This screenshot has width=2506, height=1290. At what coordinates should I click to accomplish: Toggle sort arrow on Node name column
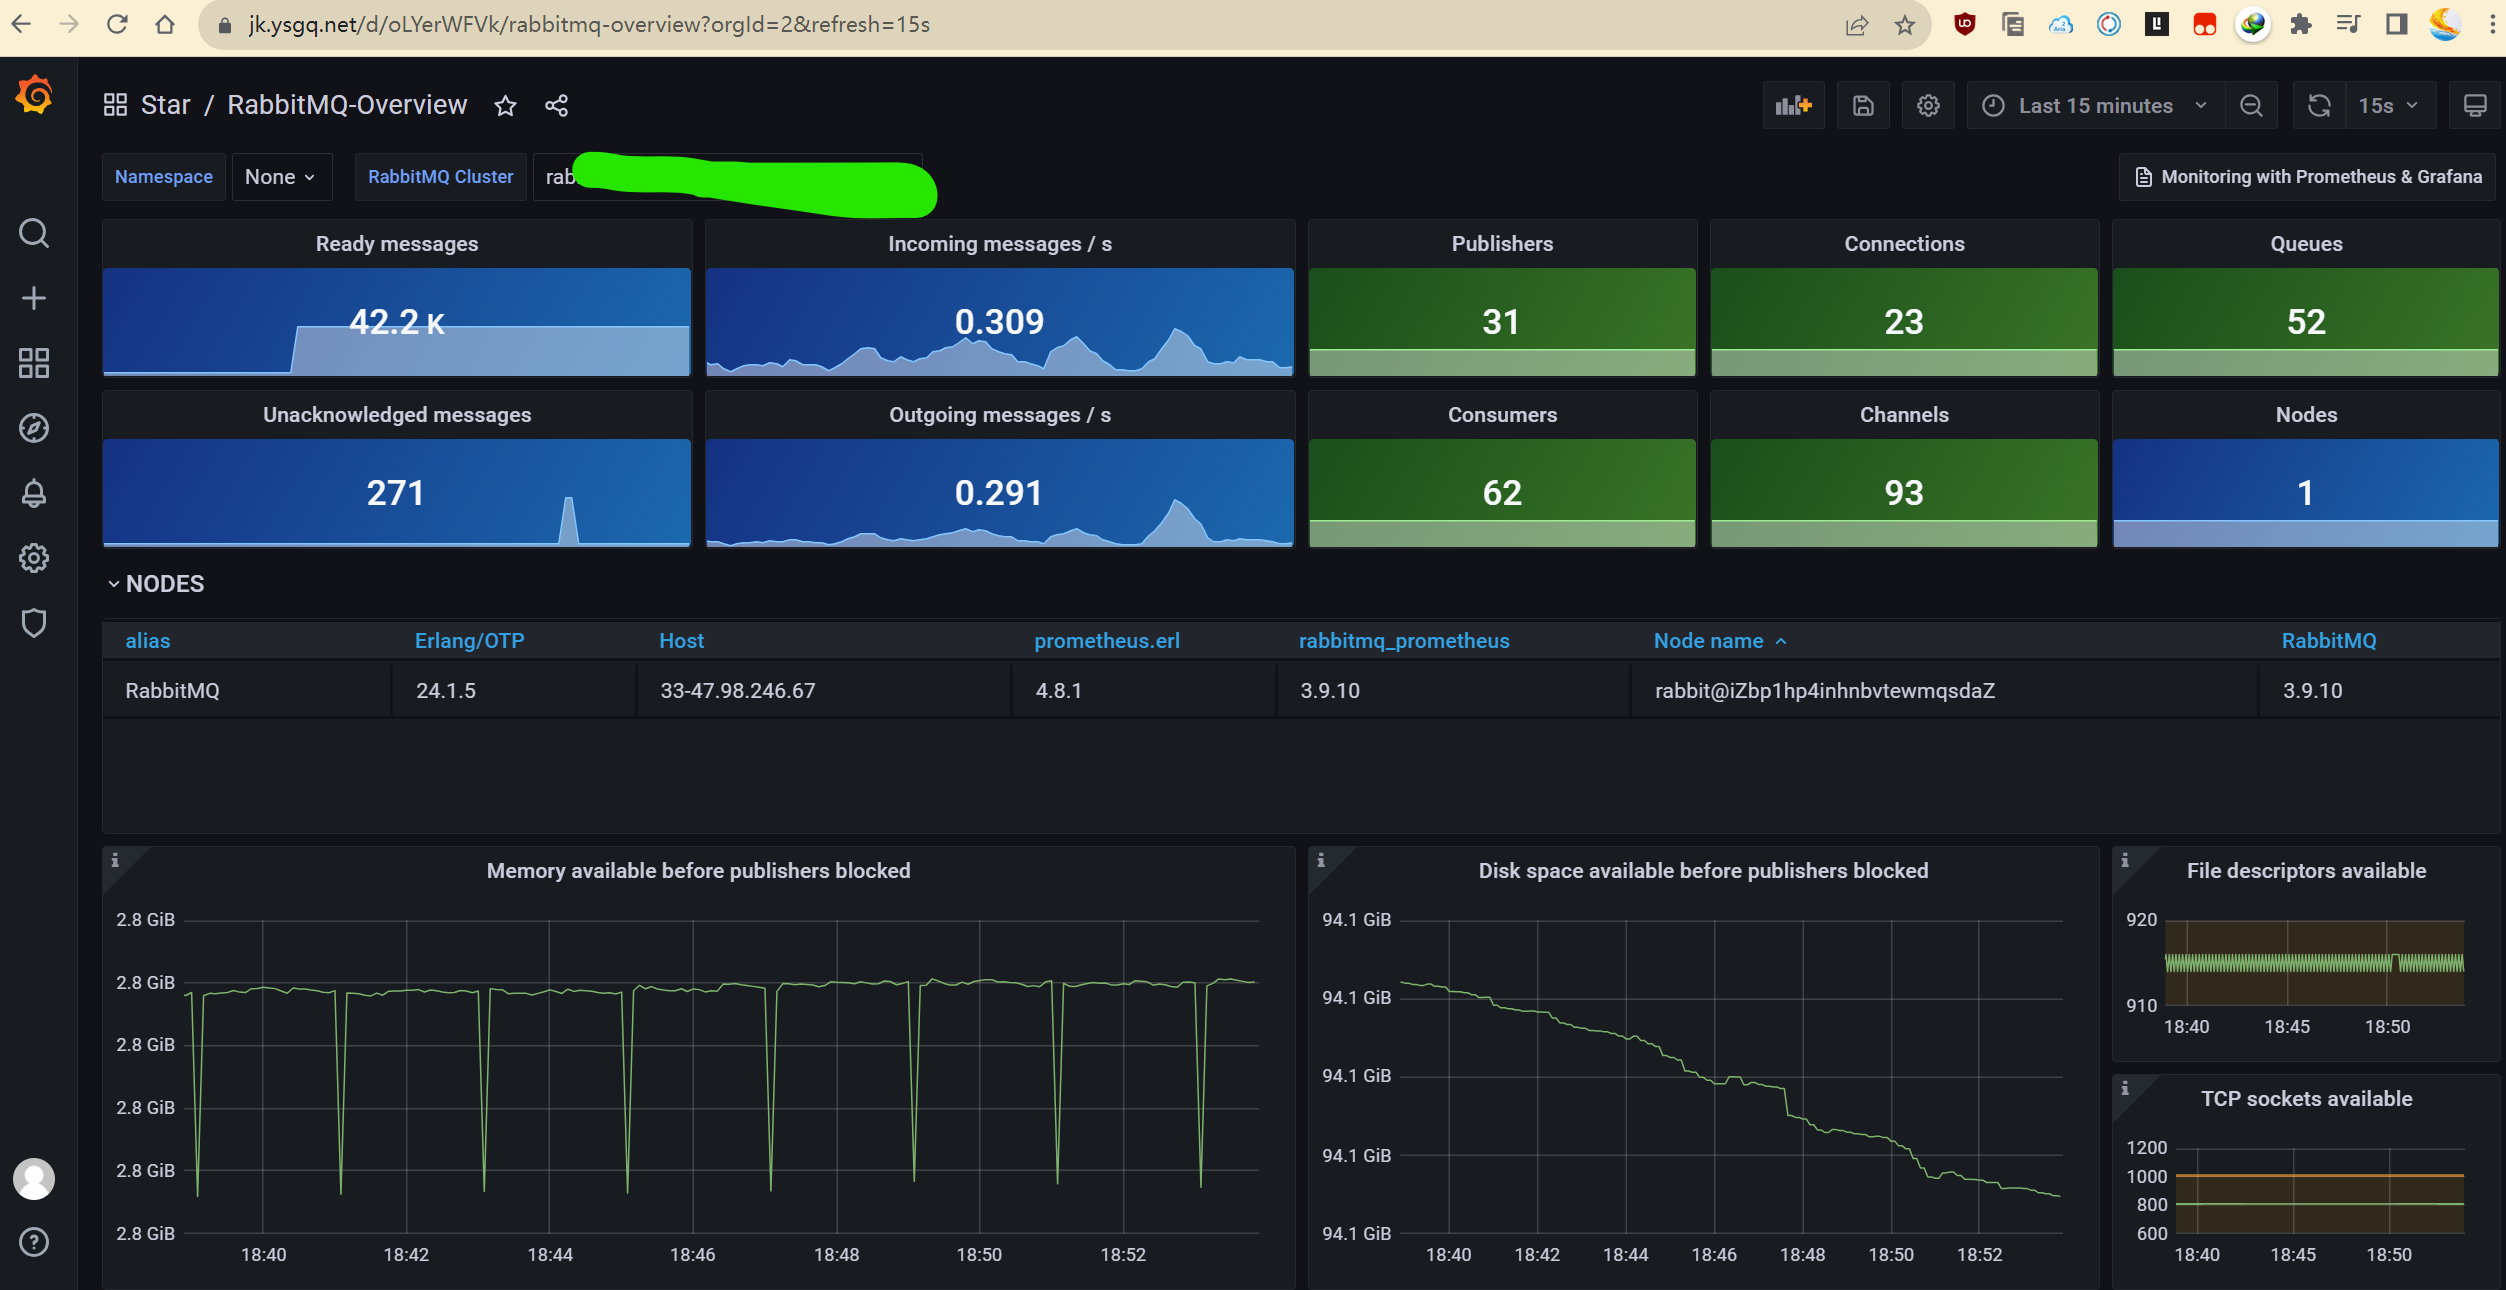[1781, 642]
